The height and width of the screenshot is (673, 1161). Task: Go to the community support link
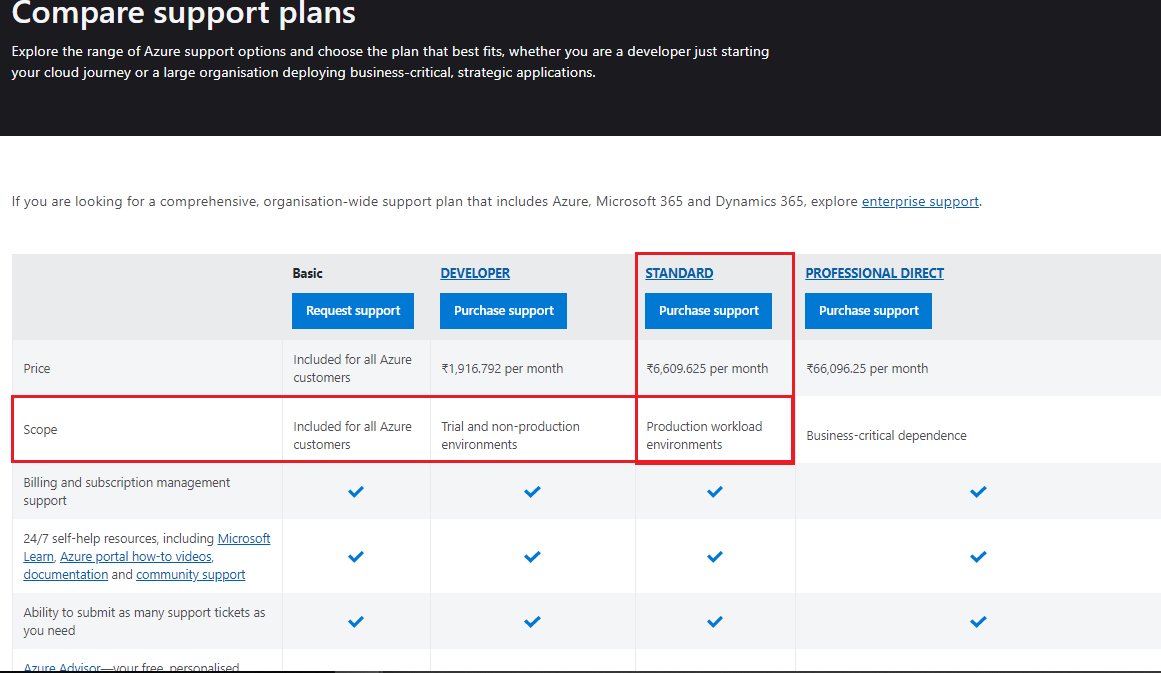(x=190, y=575)
